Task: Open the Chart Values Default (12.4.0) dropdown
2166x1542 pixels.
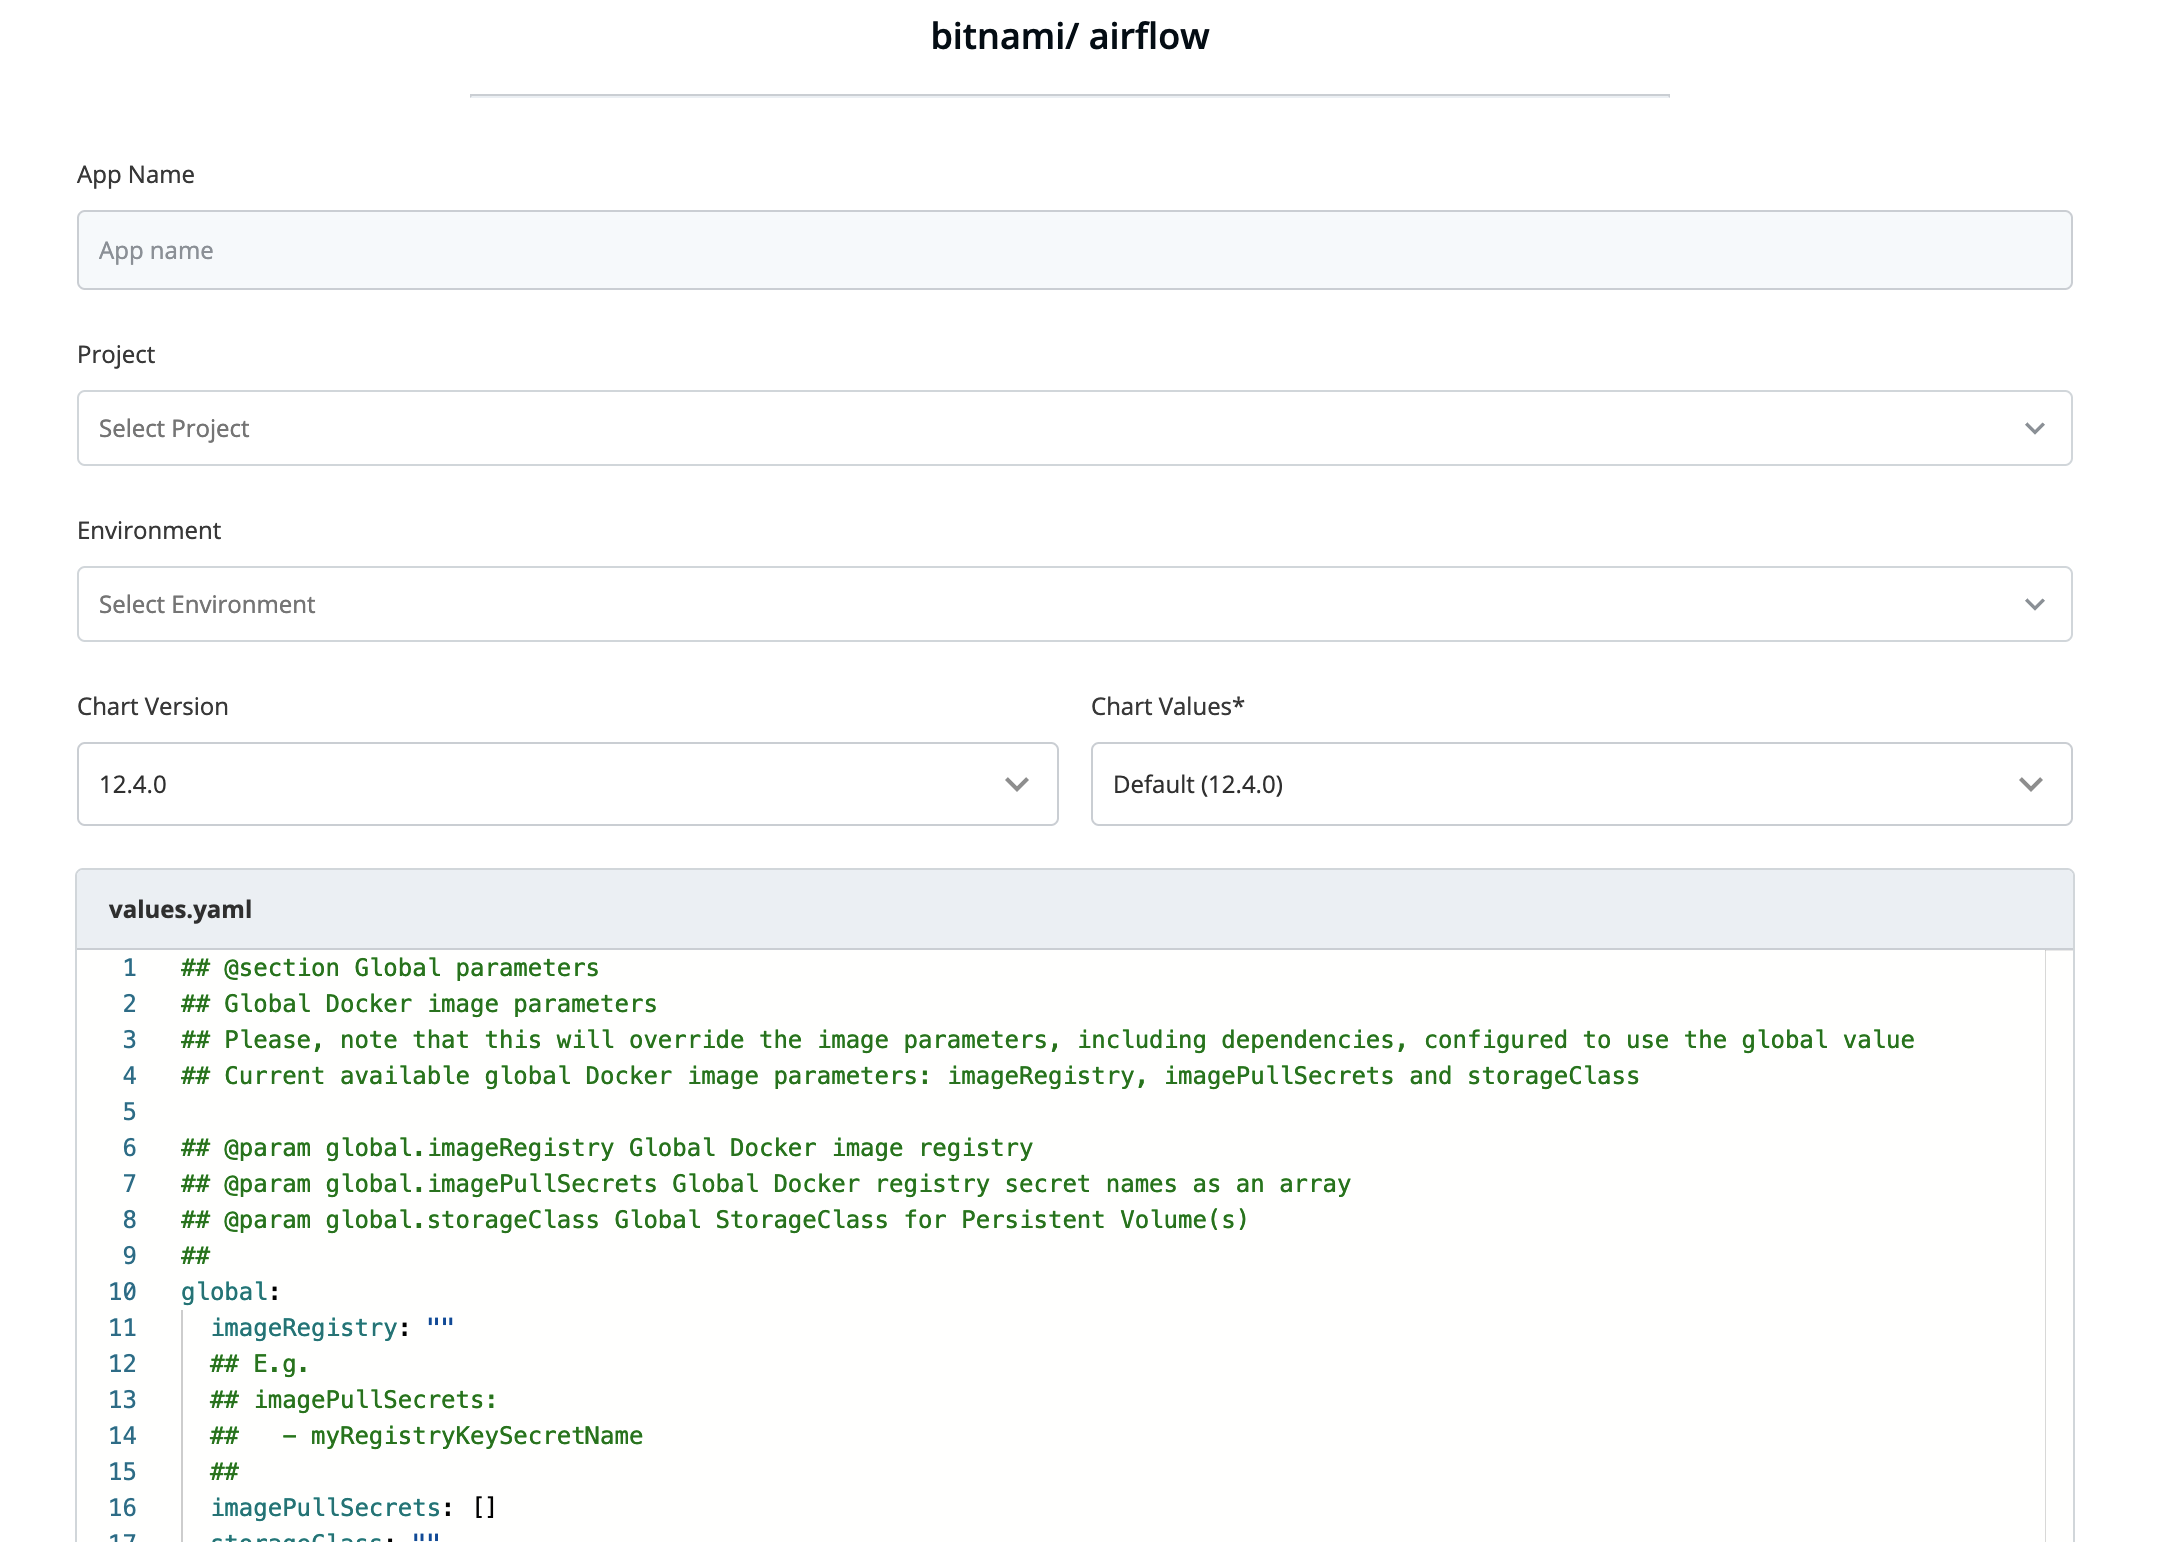Action: [1581, 784]
